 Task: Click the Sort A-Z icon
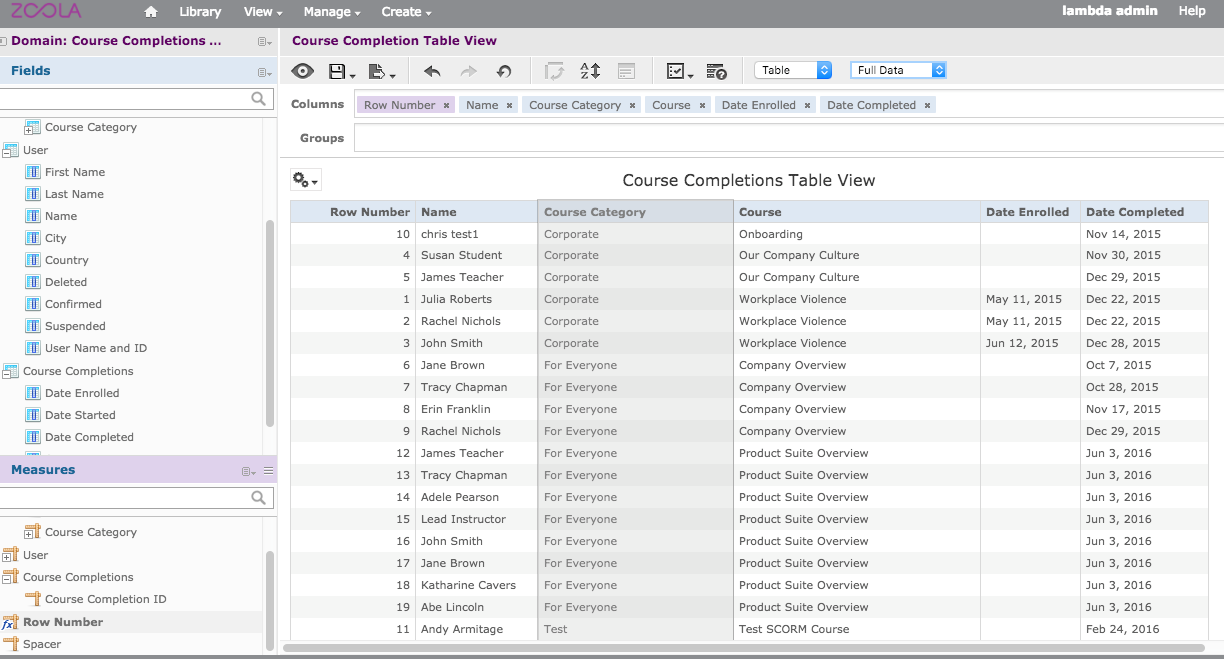coord(590,71)
